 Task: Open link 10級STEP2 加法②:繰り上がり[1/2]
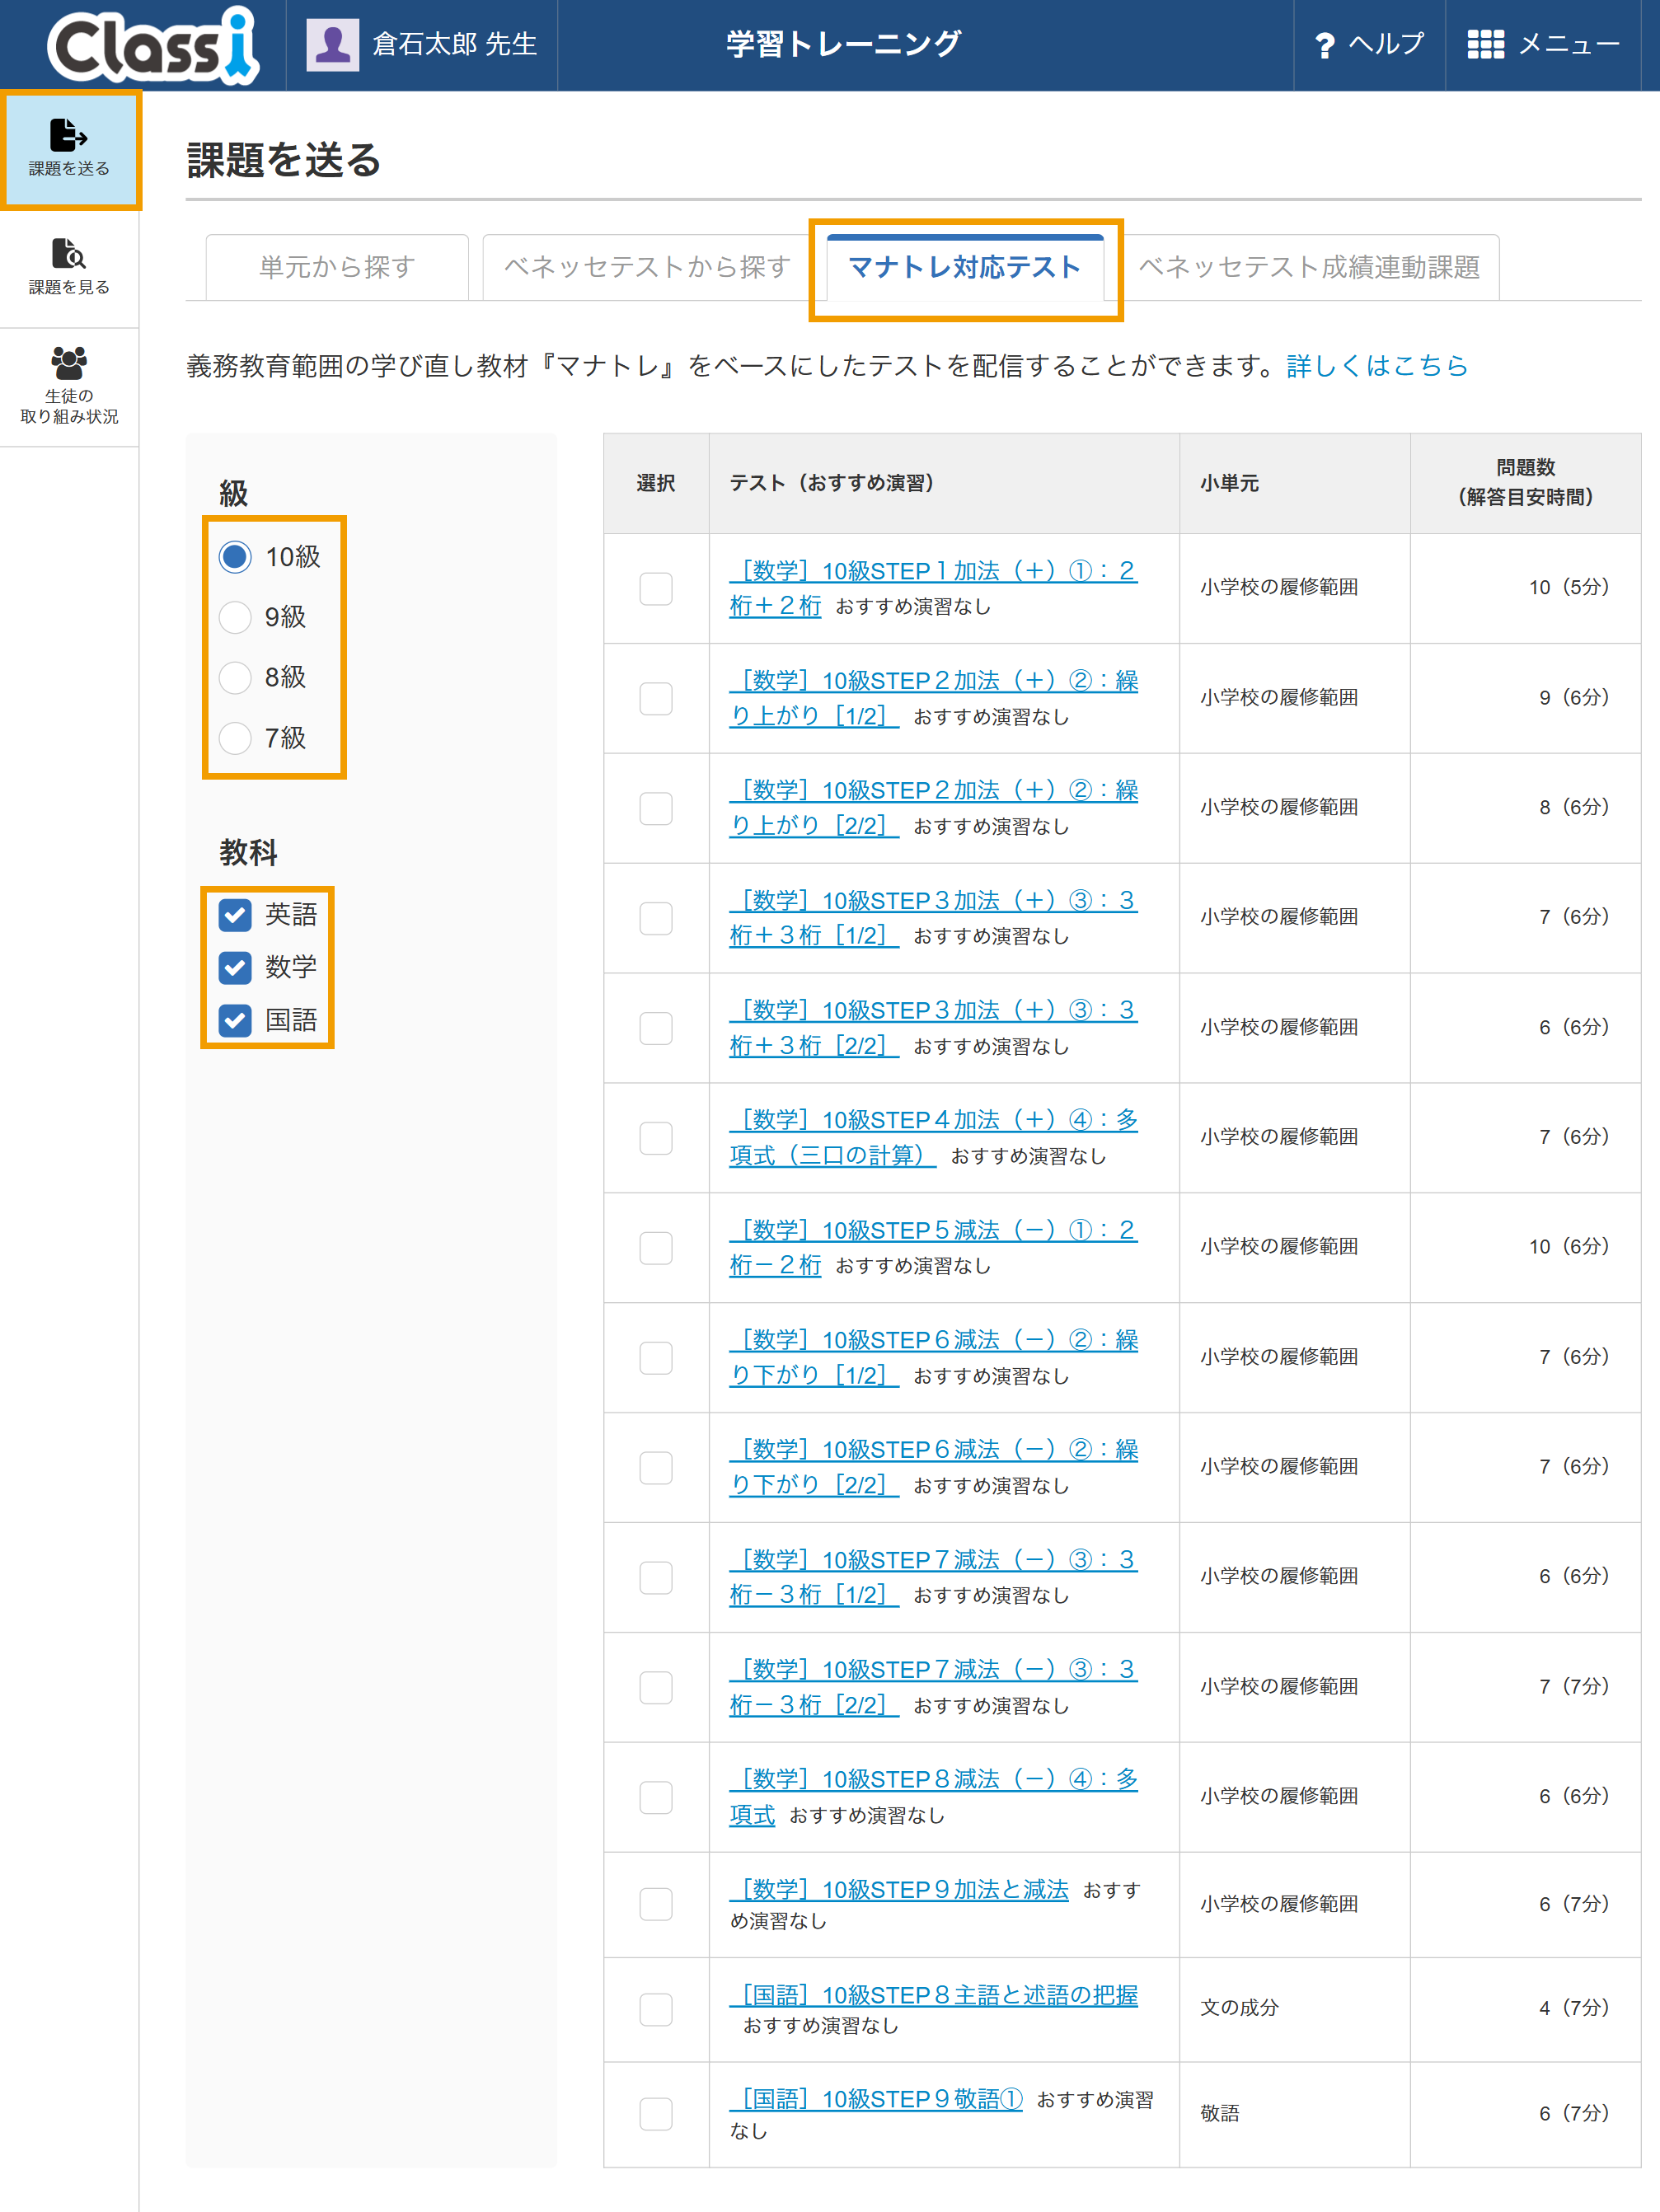[933, 698]
